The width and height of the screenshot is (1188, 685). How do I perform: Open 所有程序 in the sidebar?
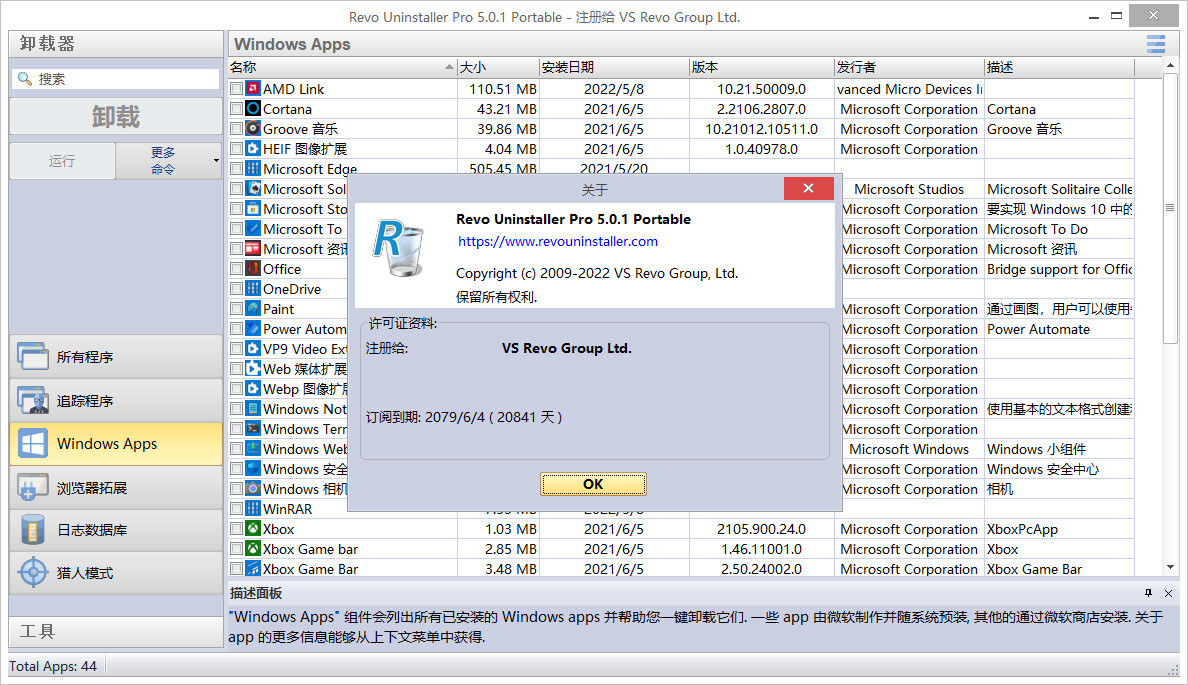(116, 357)
